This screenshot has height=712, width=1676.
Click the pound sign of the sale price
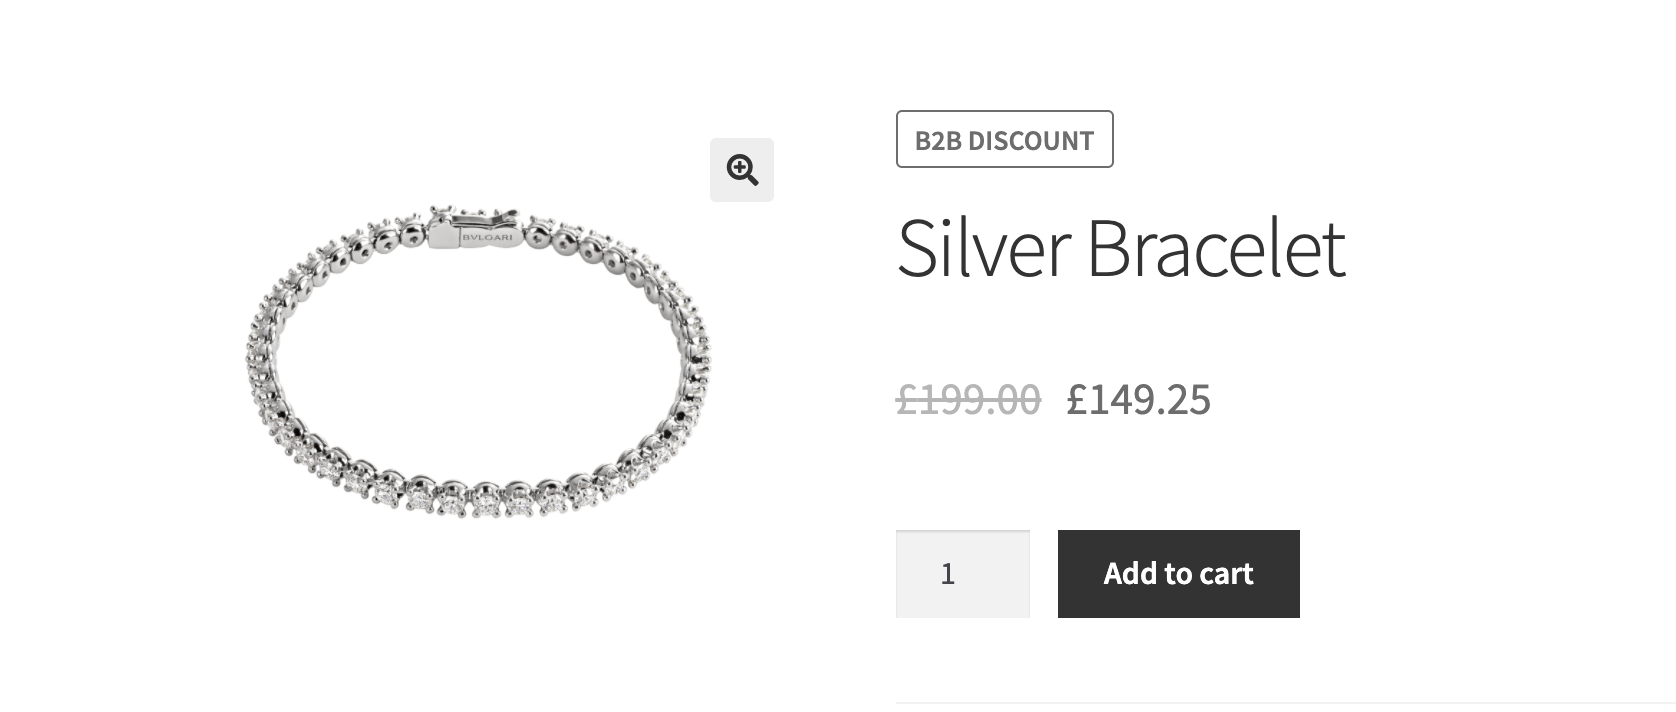pyautogui.click(x=1076, y=399)
